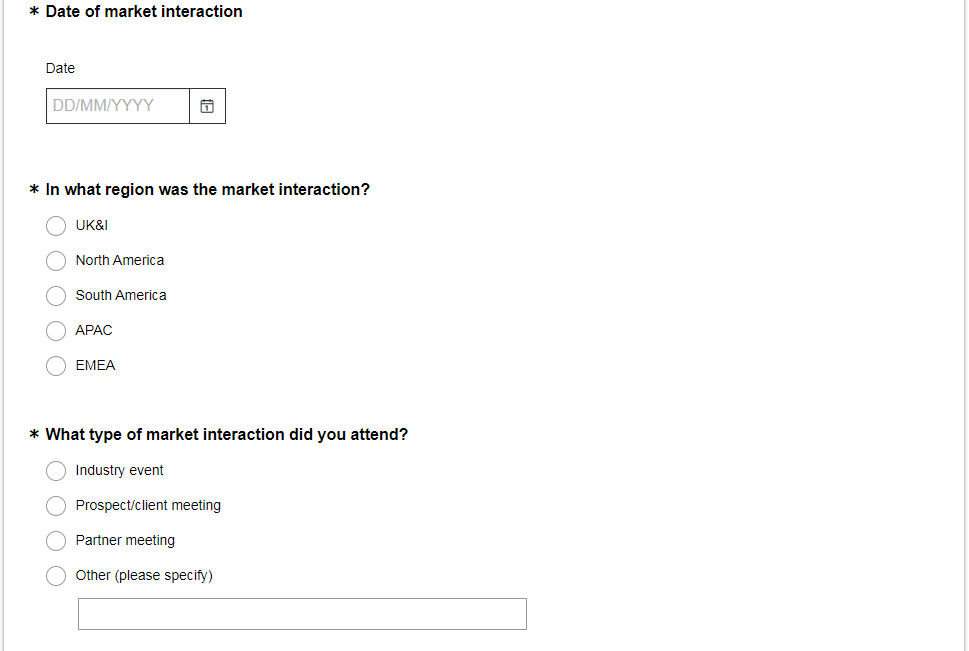The image size is (969, 651).
Task: Select the UK&I region option
Action: click(56, 226)
